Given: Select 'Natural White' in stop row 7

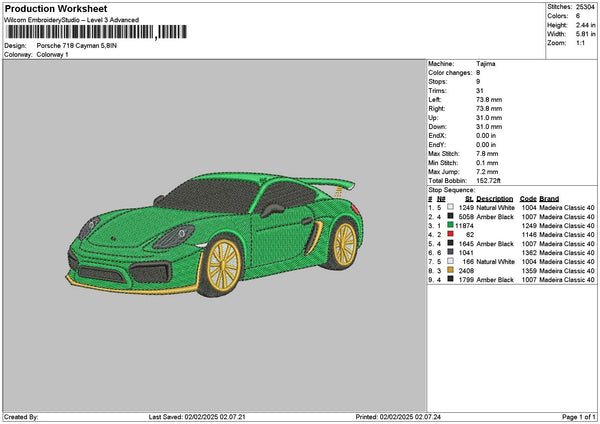Looking at the screenshot, I should tap(495, 262).
